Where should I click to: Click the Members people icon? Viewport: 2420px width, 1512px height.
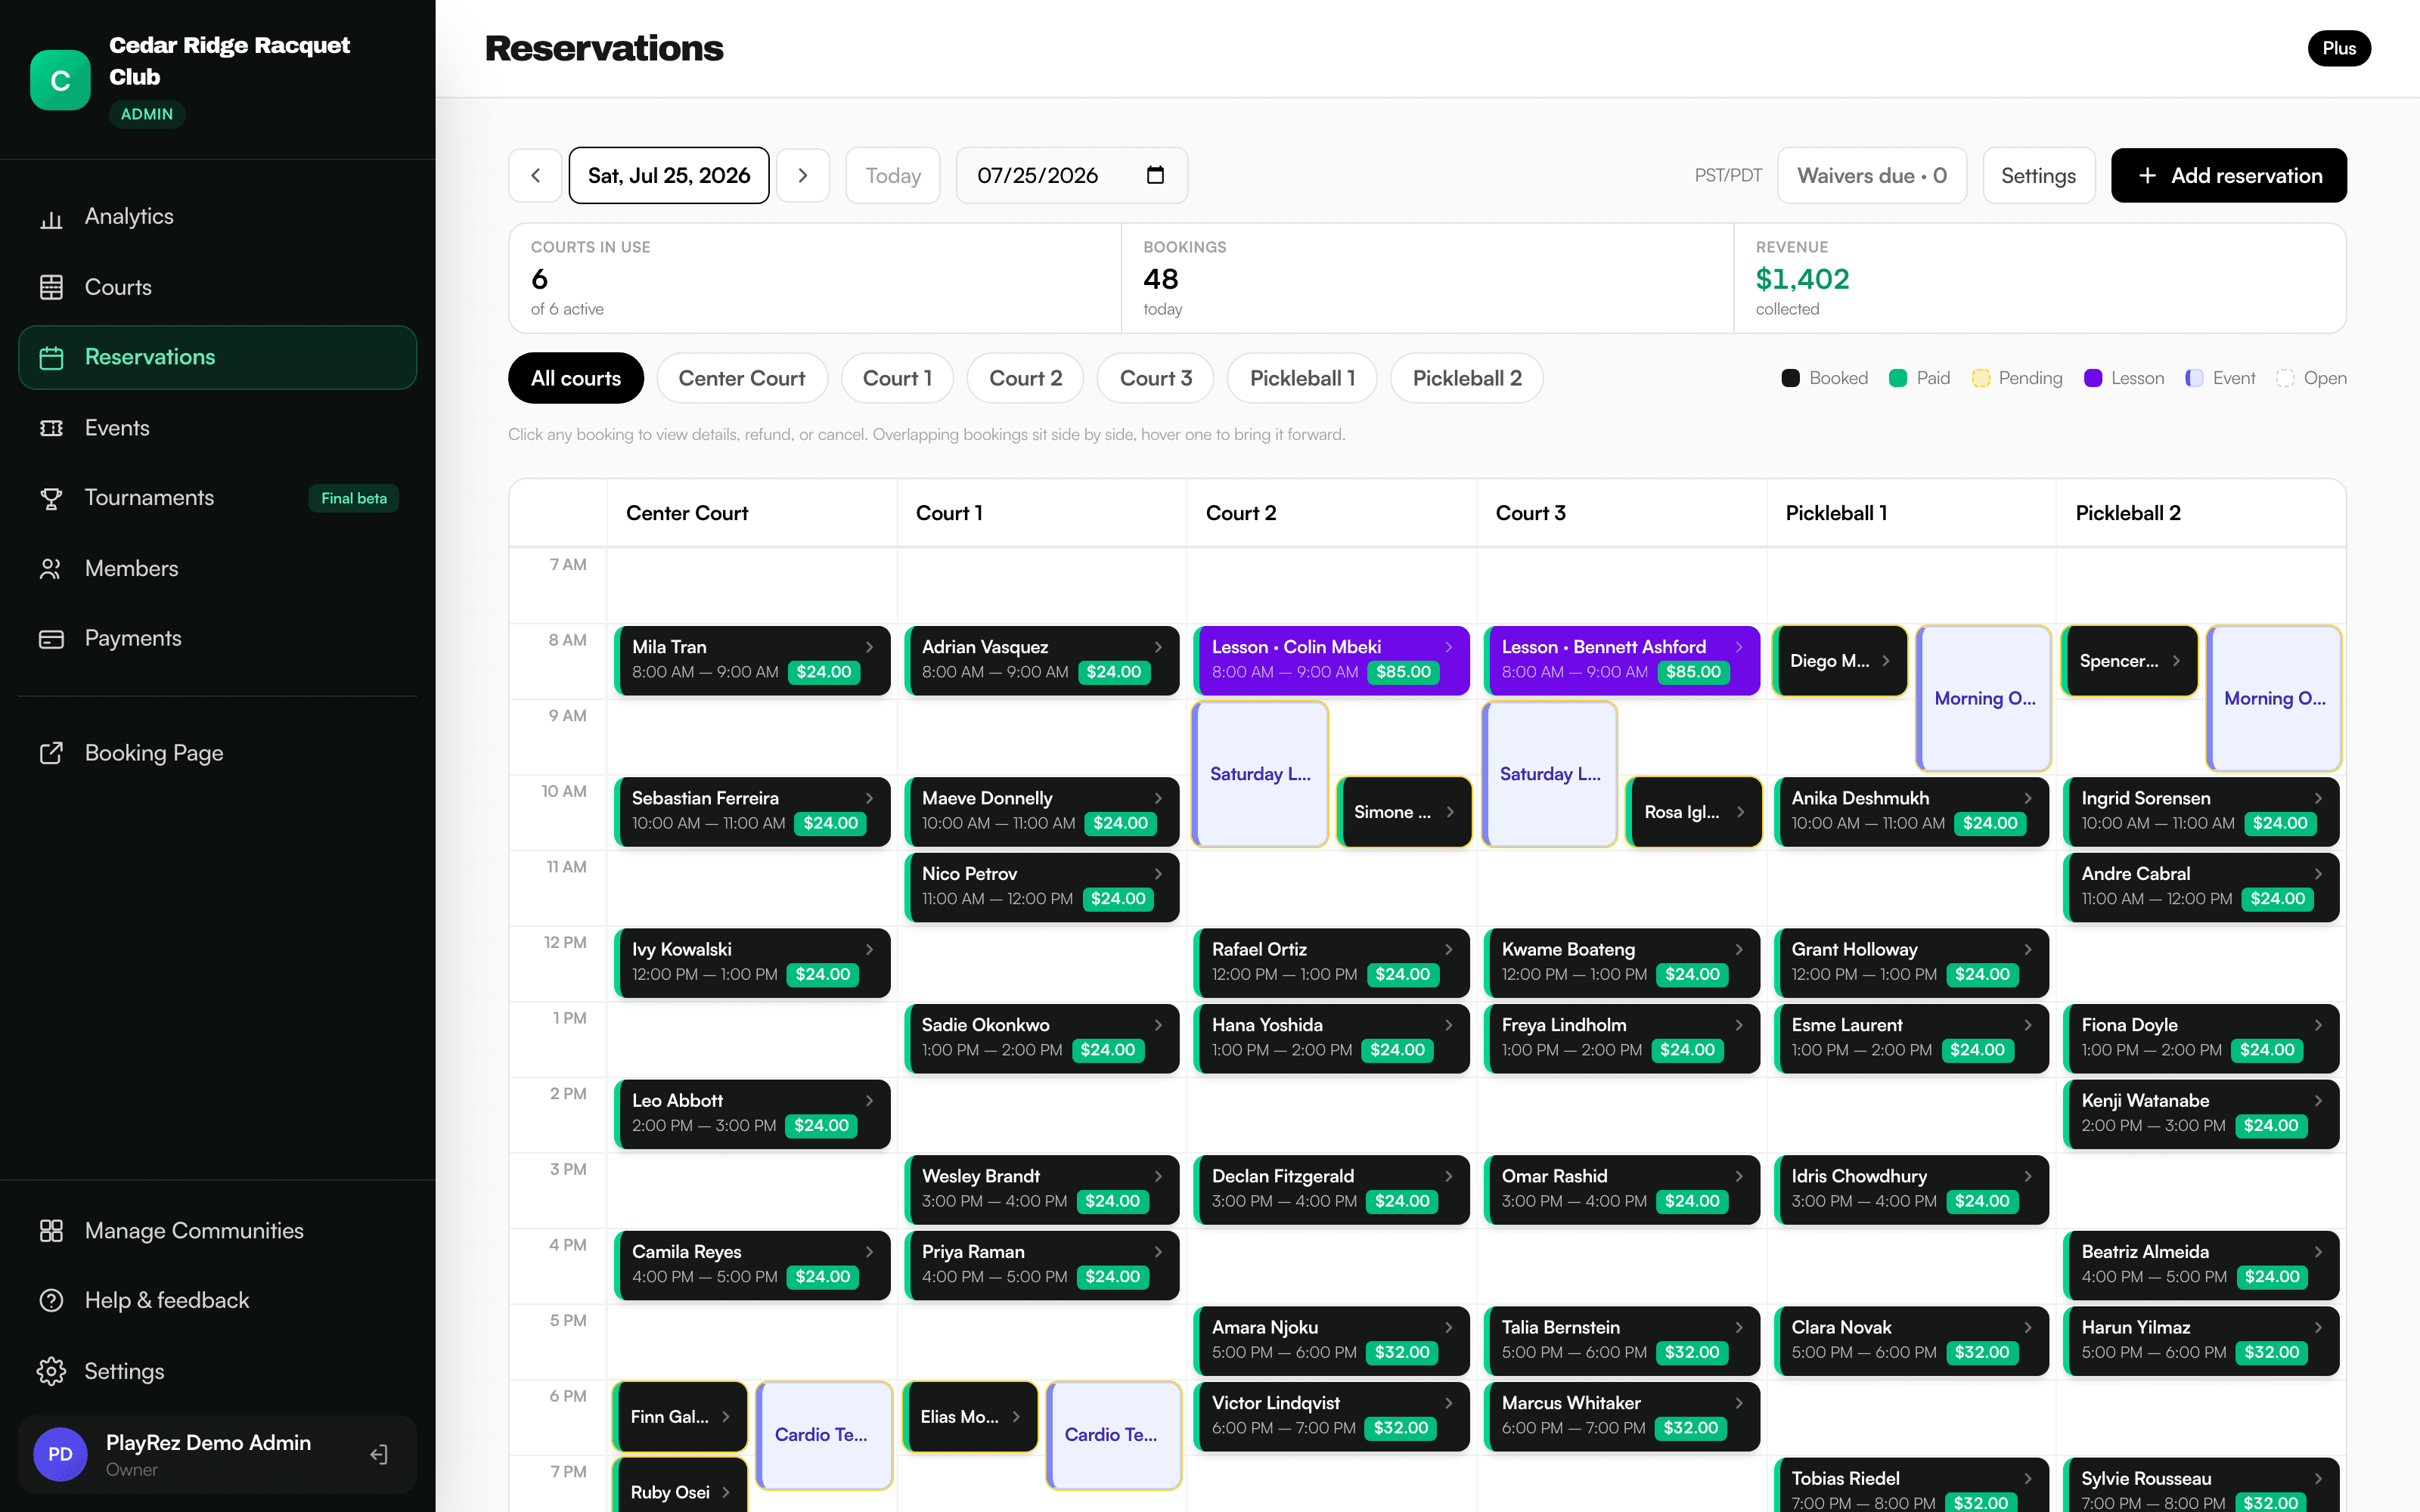51,568
